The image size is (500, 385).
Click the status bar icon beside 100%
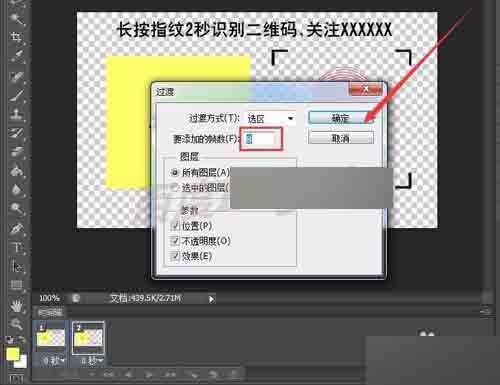[76, 298]
